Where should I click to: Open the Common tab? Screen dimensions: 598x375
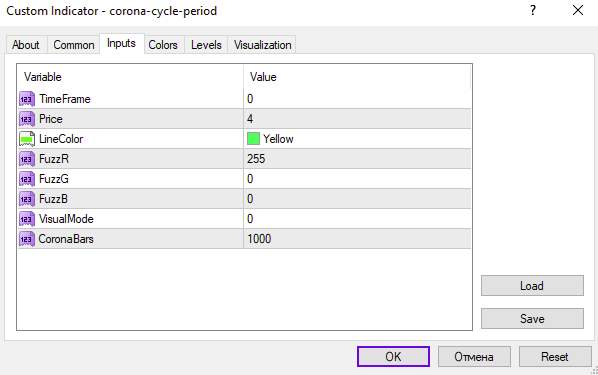pos(74,45)
